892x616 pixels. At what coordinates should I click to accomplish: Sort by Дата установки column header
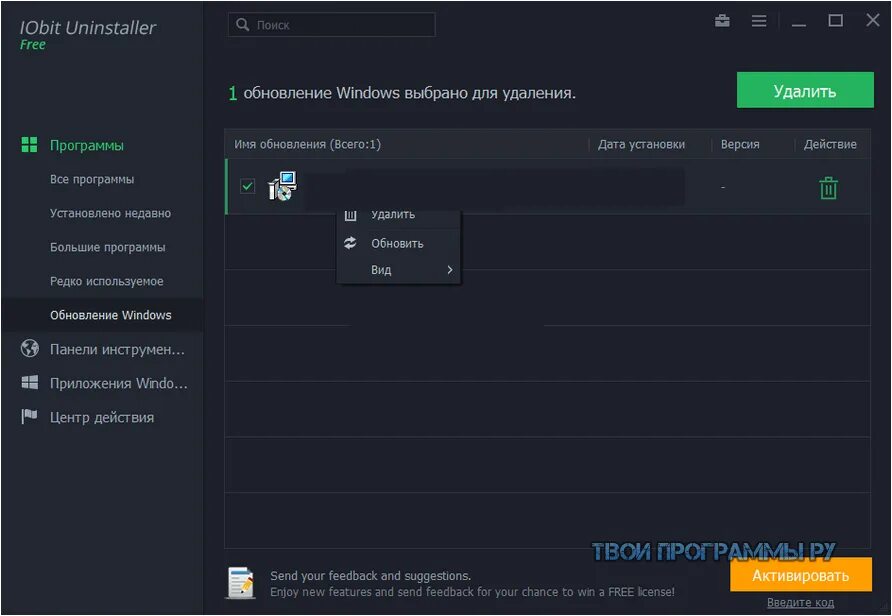(x=641, y=144)
